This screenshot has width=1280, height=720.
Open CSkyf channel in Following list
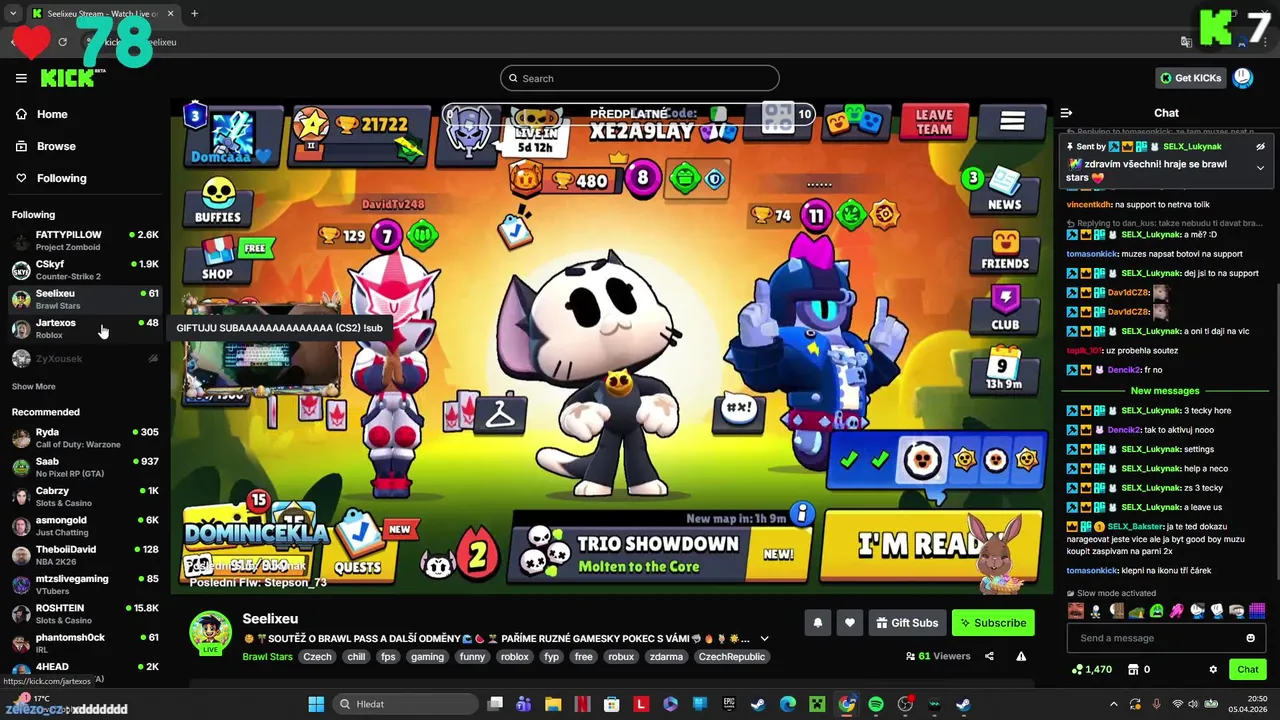click(x=84, y=270)
